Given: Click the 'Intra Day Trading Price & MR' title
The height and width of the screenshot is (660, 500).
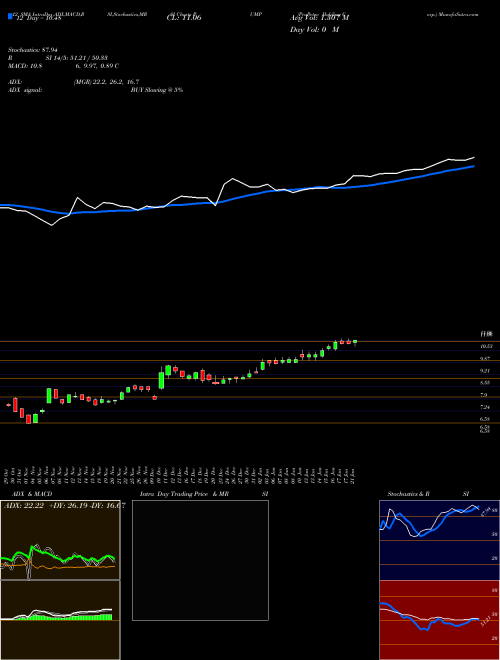Looking at the screenshot, I should click(x=184, y=494).
